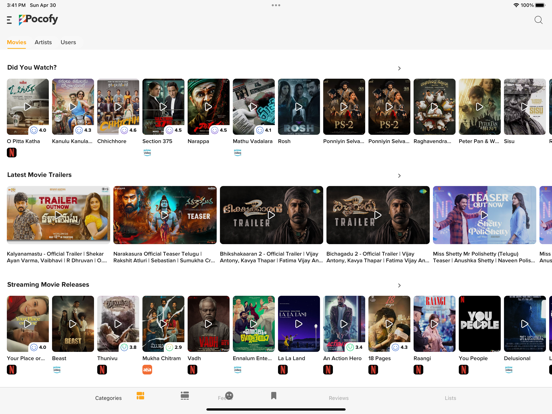Expand the Did You Watch section arrow
Viewport: 552px width, 414px height.
[x=399, y=68]
